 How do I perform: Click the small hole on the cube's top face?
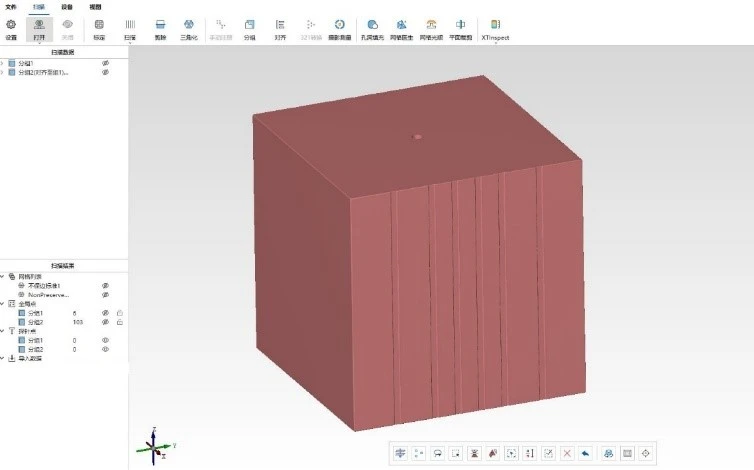pos(418,137)
